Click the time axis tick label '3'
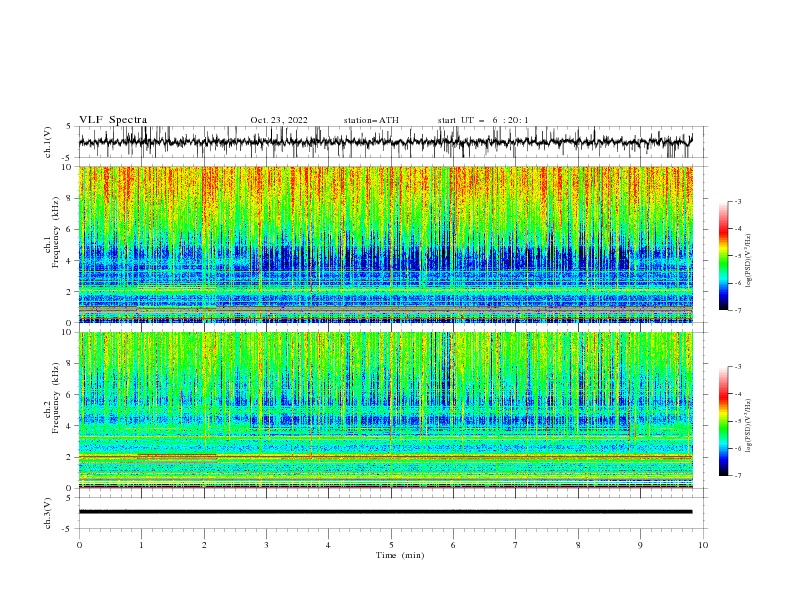This screenshot has height=612, width=792. [x=266, y=545]
